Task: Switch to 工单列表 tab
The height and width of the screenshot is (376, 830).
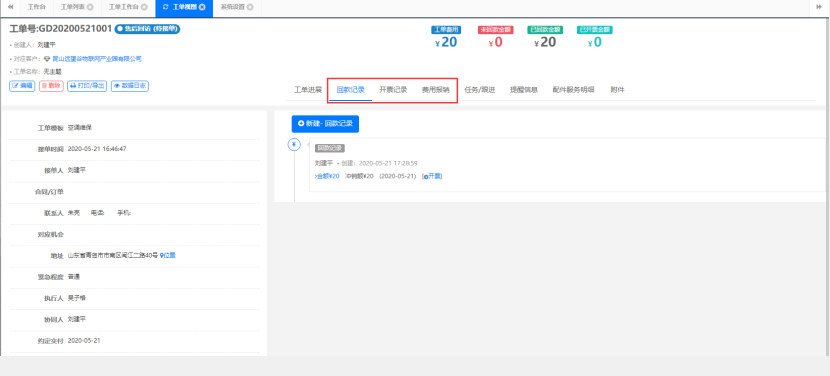Action: [73, 7]
